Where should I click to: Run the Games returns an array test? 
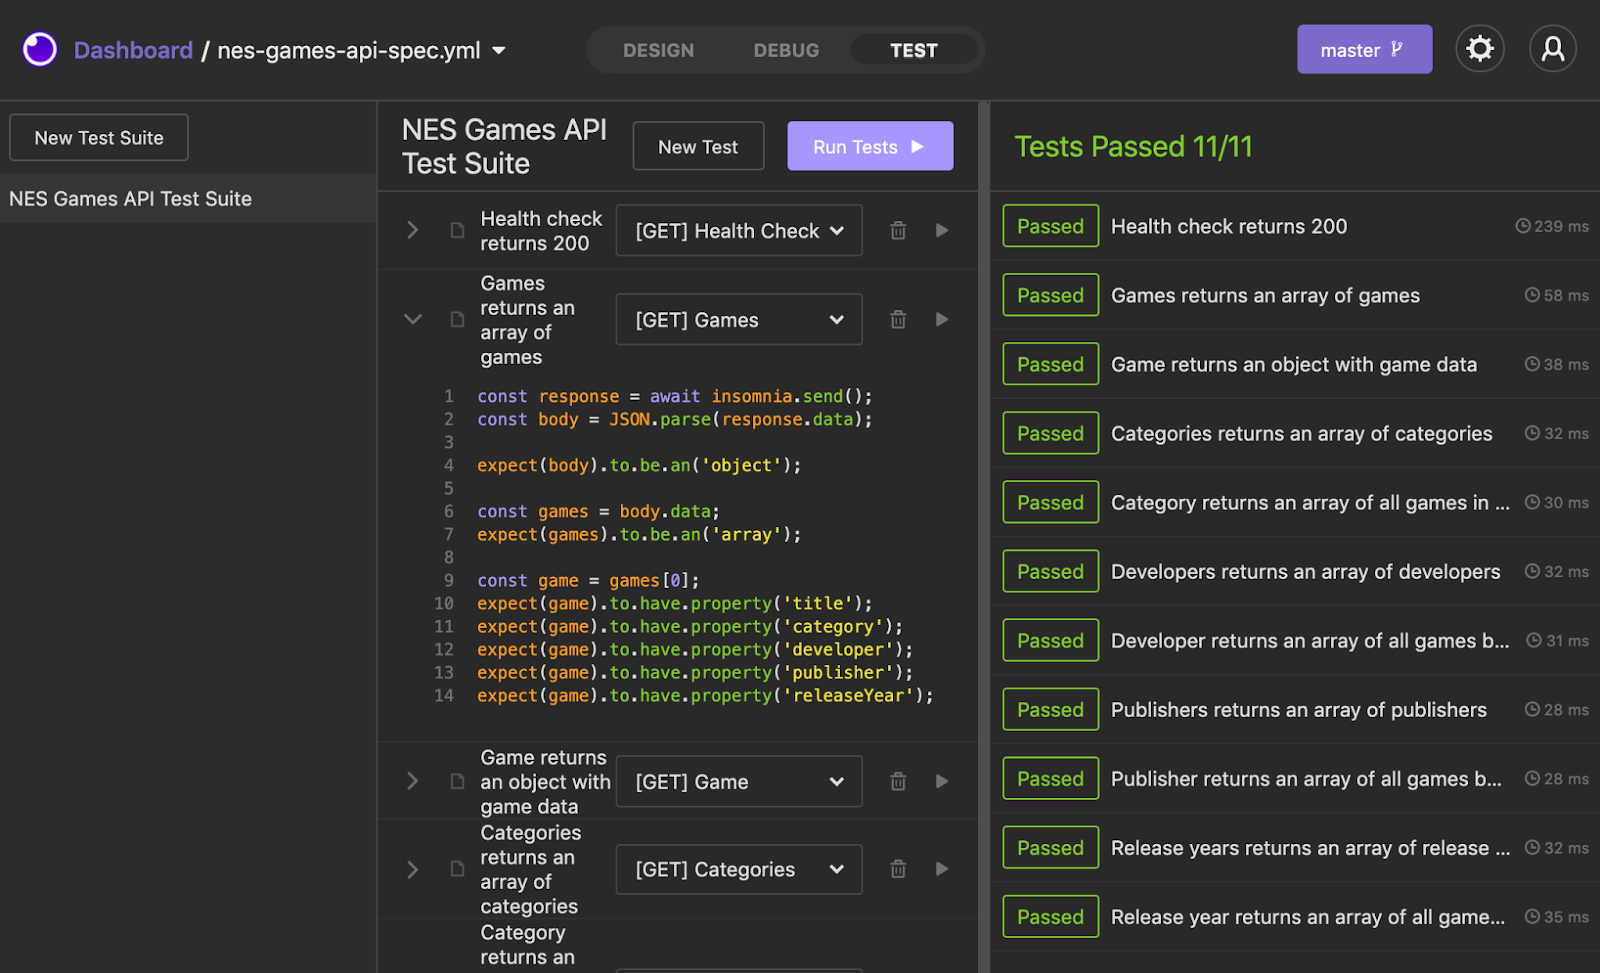point(942,319)
